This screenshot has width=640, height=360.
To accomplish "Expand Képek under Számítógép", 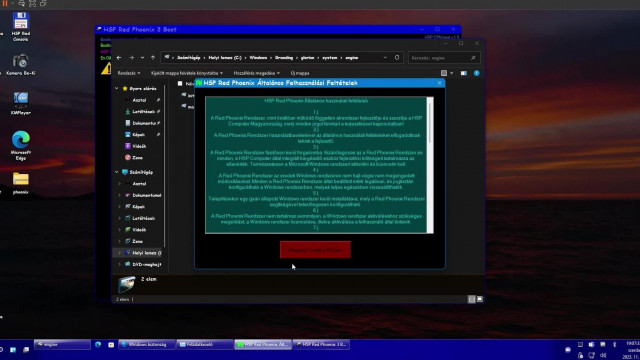I will (x=120, y=207).
